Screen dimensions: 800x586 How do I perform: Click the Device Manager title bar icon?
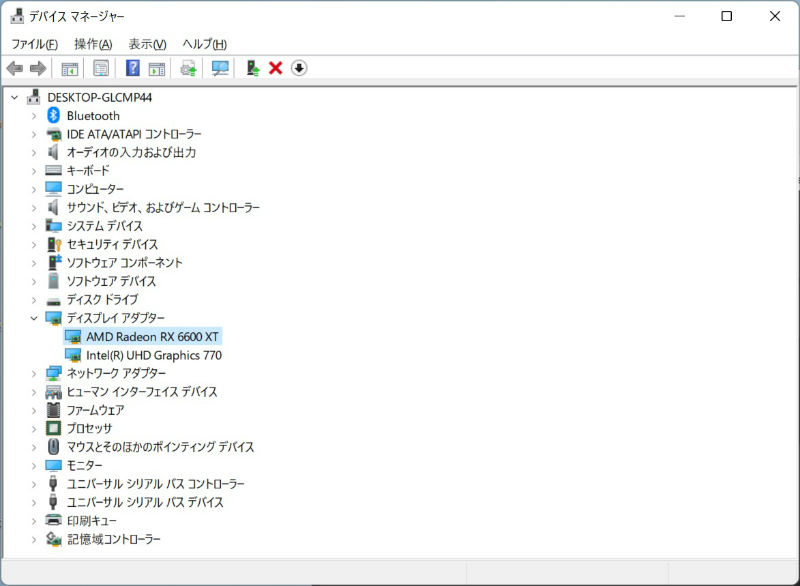tap(17, 16)
